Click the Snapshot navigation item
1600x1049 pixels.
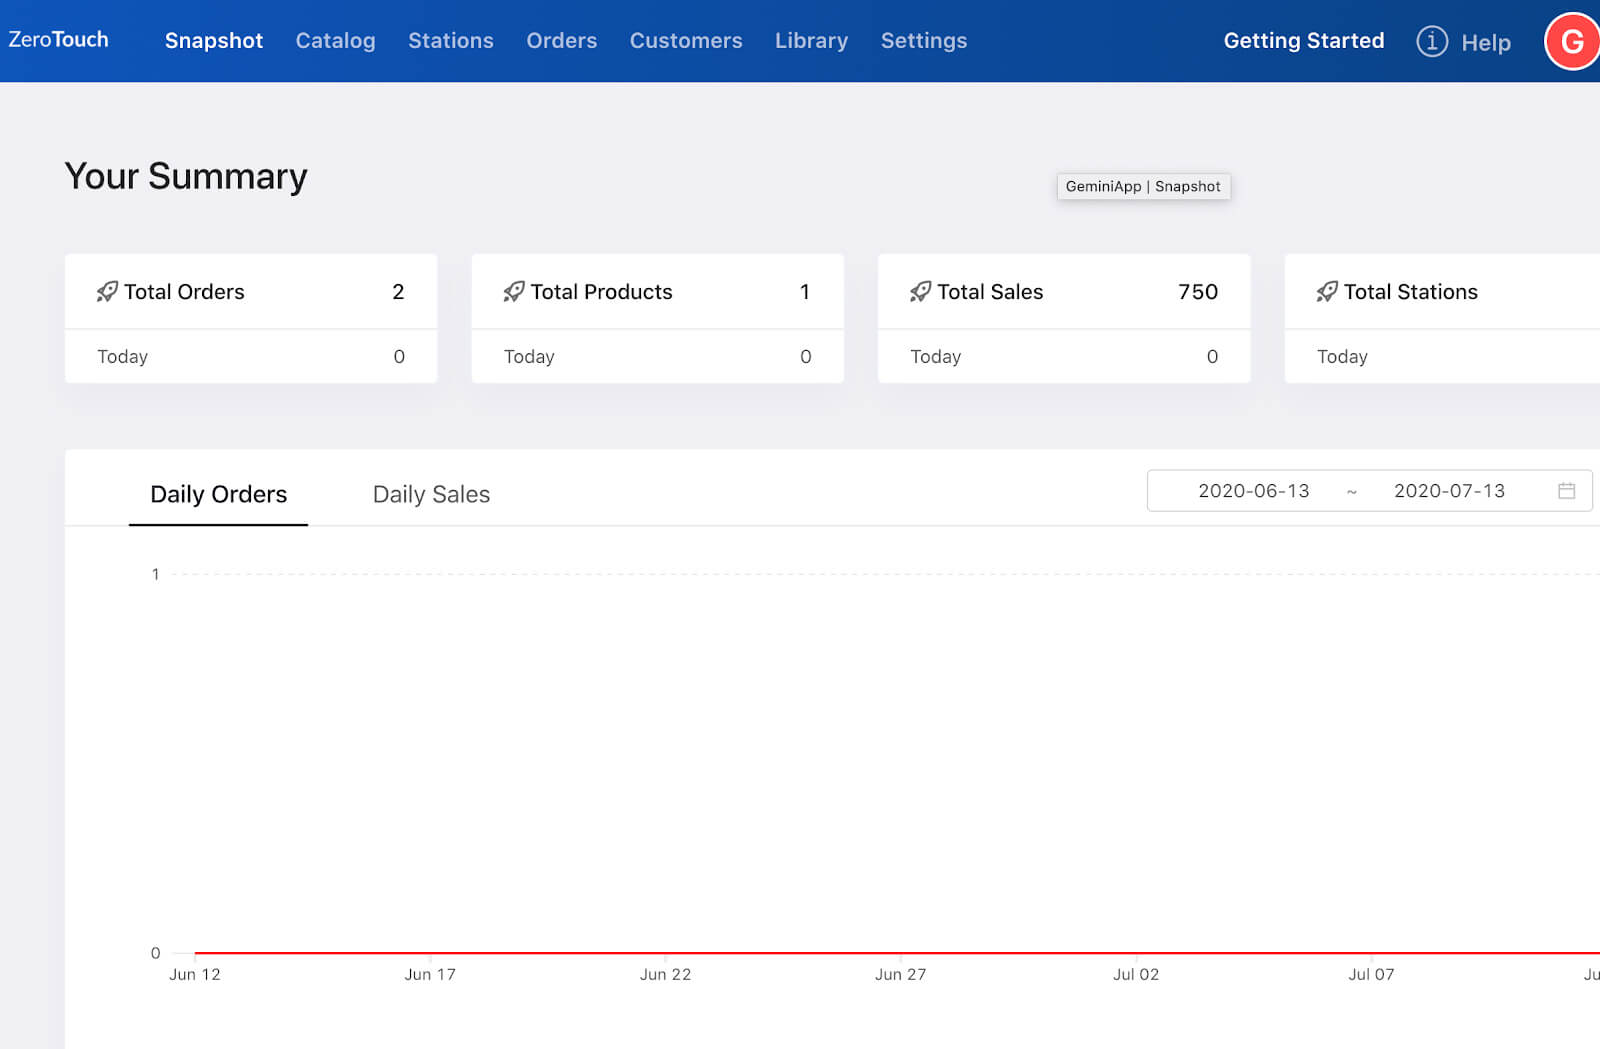(214, 40)
